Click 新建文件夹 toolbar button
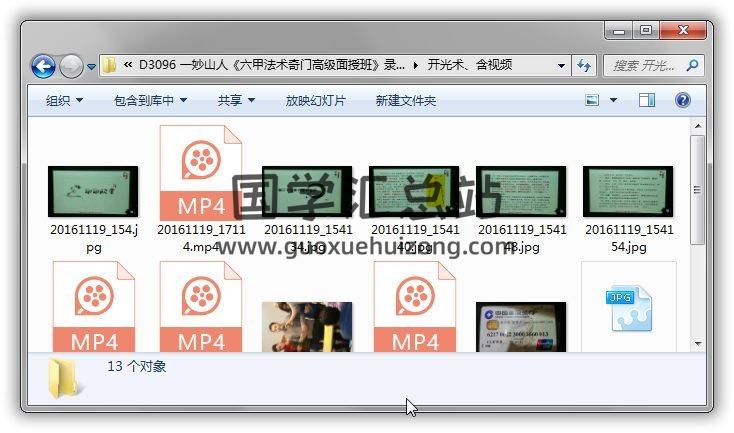 [405, 100]
